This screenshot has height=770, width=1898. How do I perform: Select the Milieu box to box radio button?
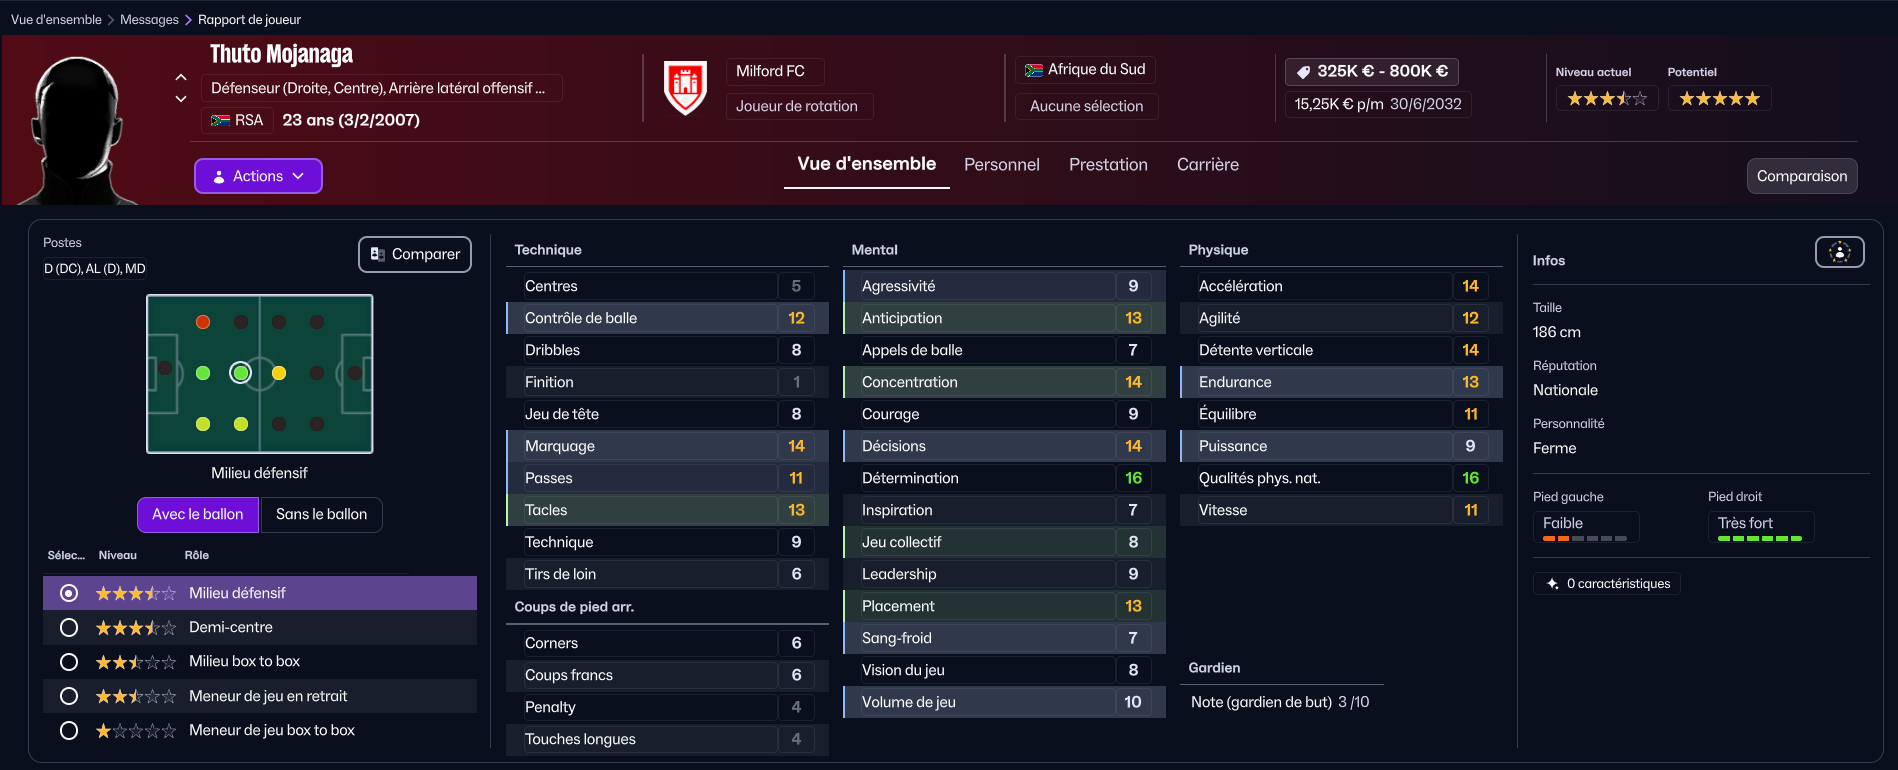click(69, 662)
